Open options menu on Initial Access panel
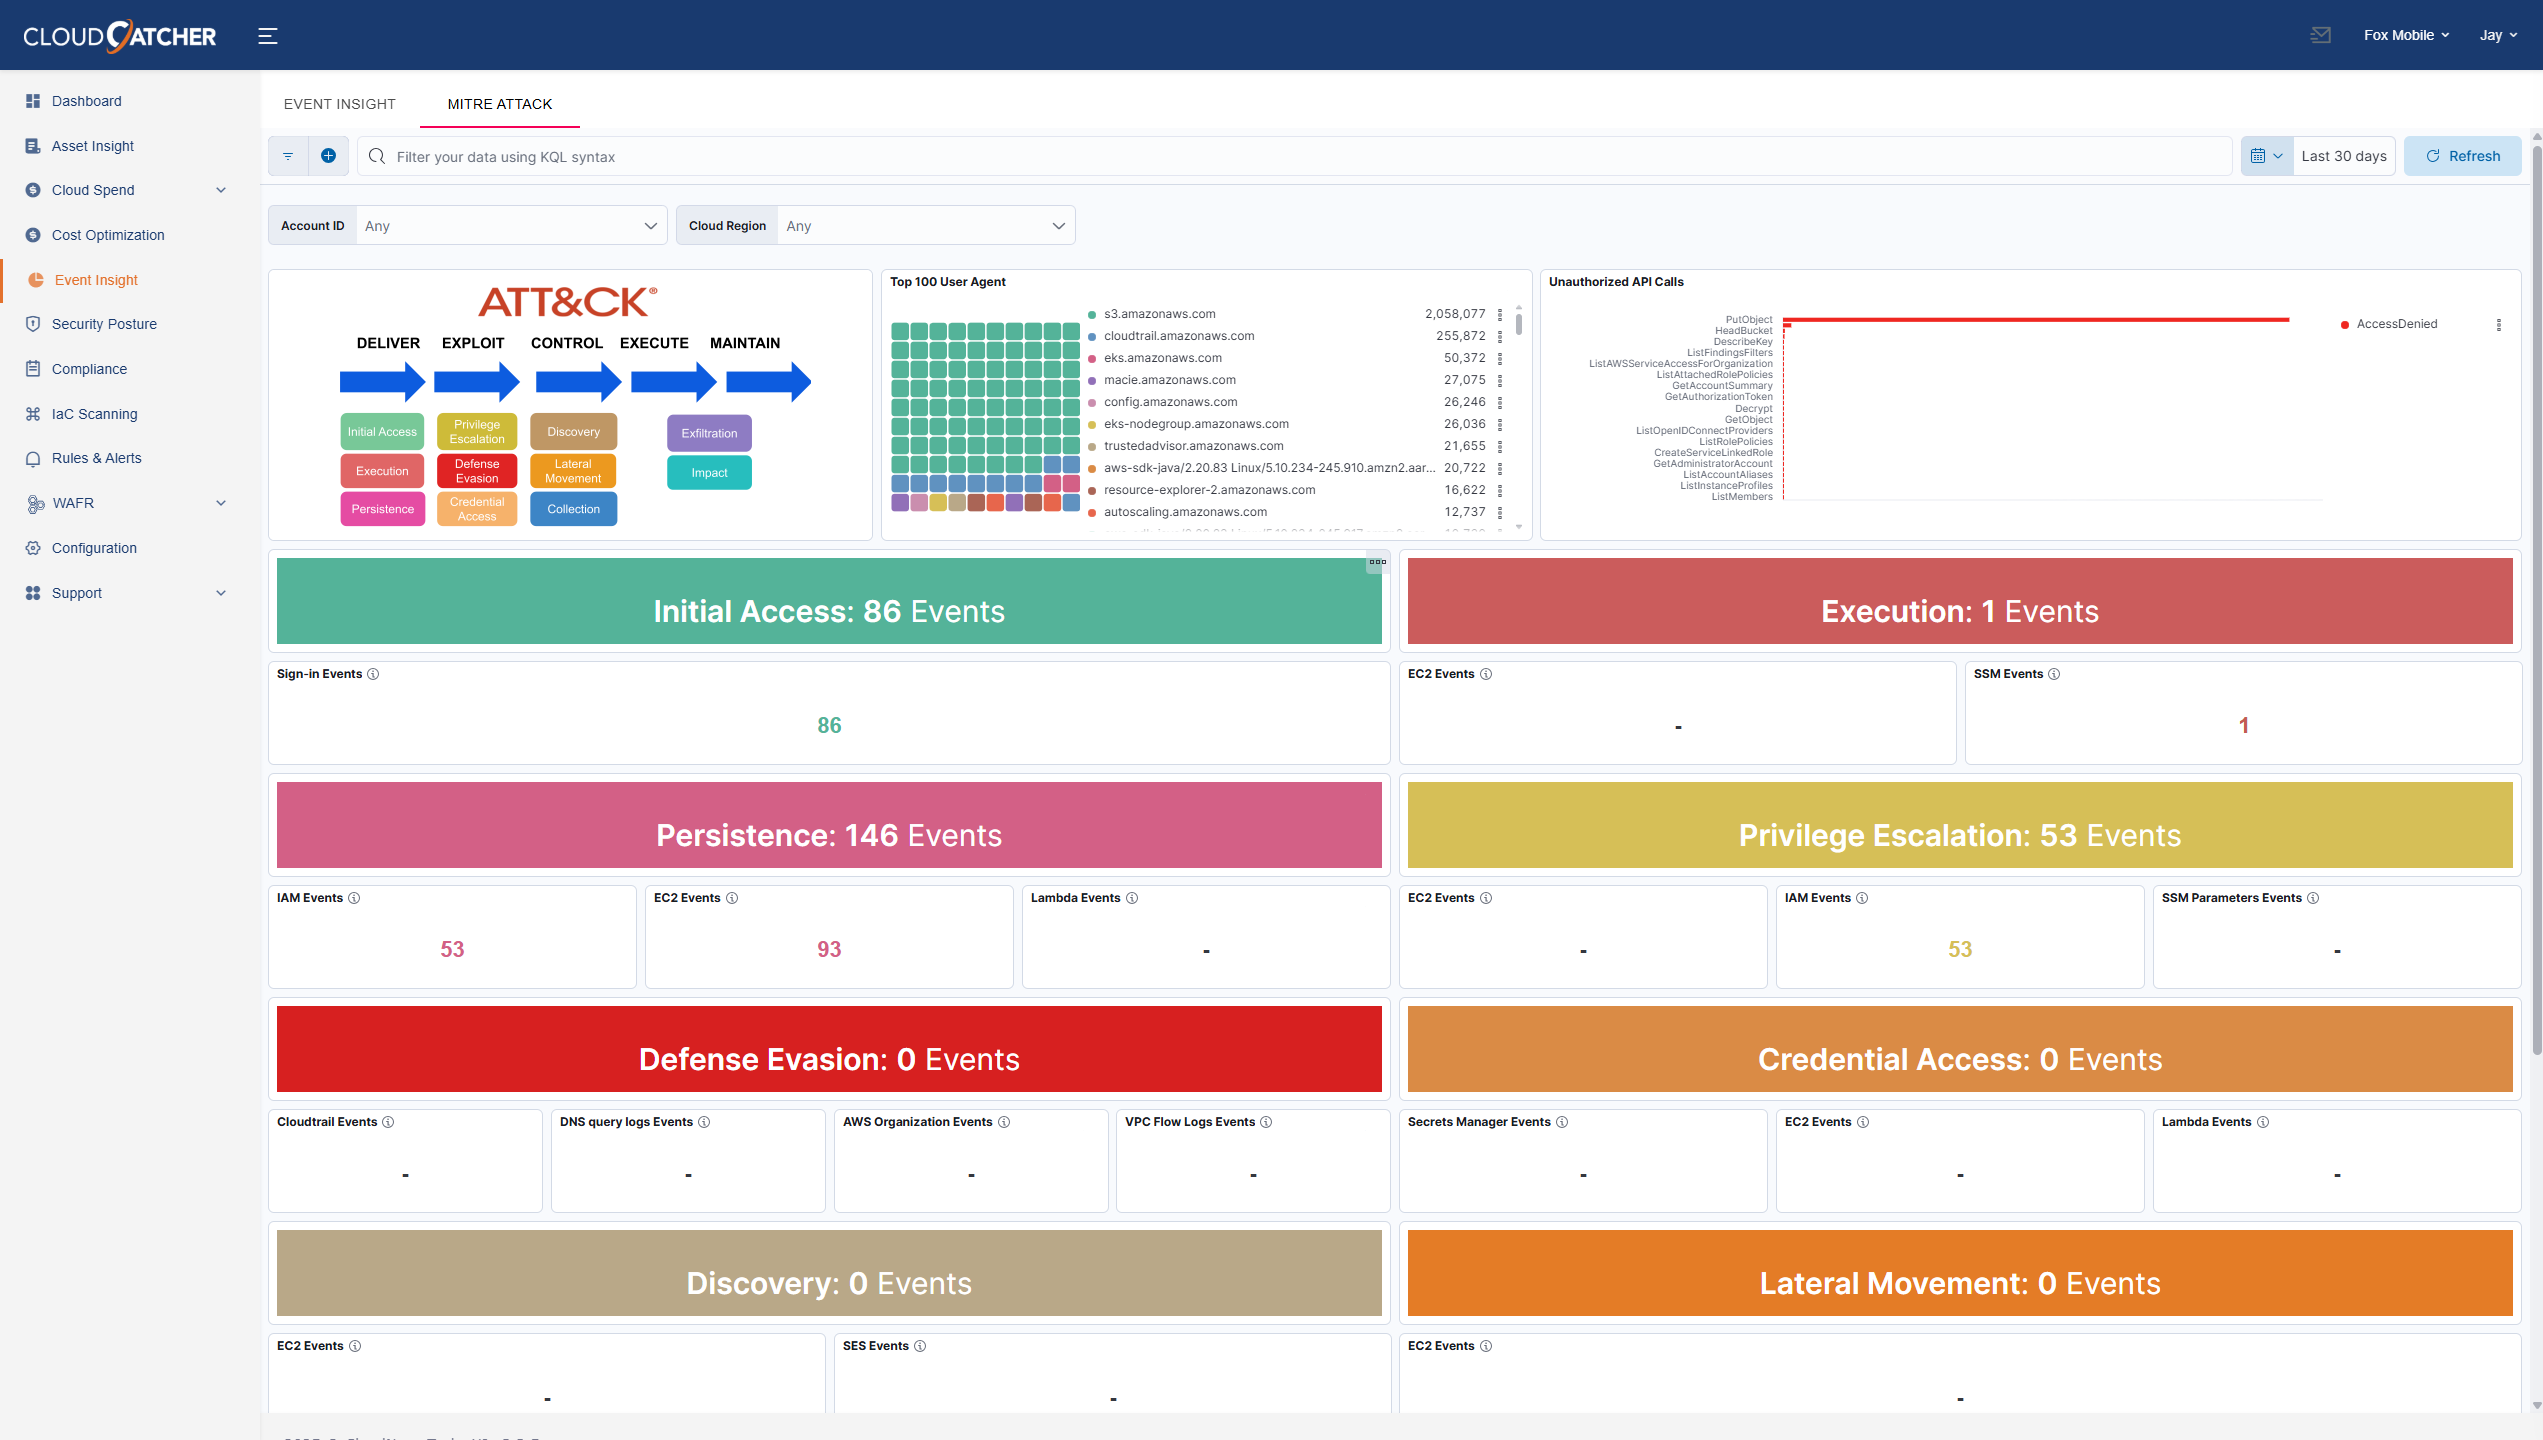Screen dimensions: 2543x1440 point(1377,562)
